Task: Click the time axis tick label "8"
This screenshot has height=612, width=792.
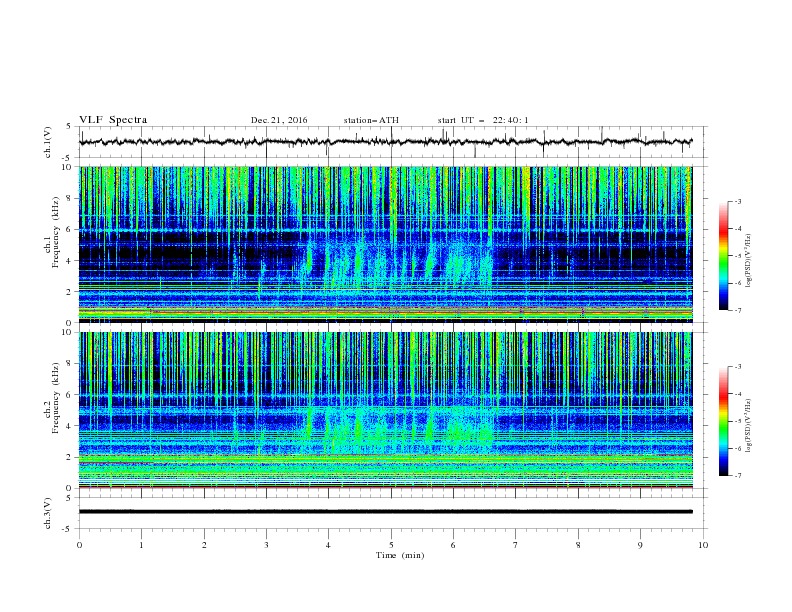Action: (x=578, y=545)
